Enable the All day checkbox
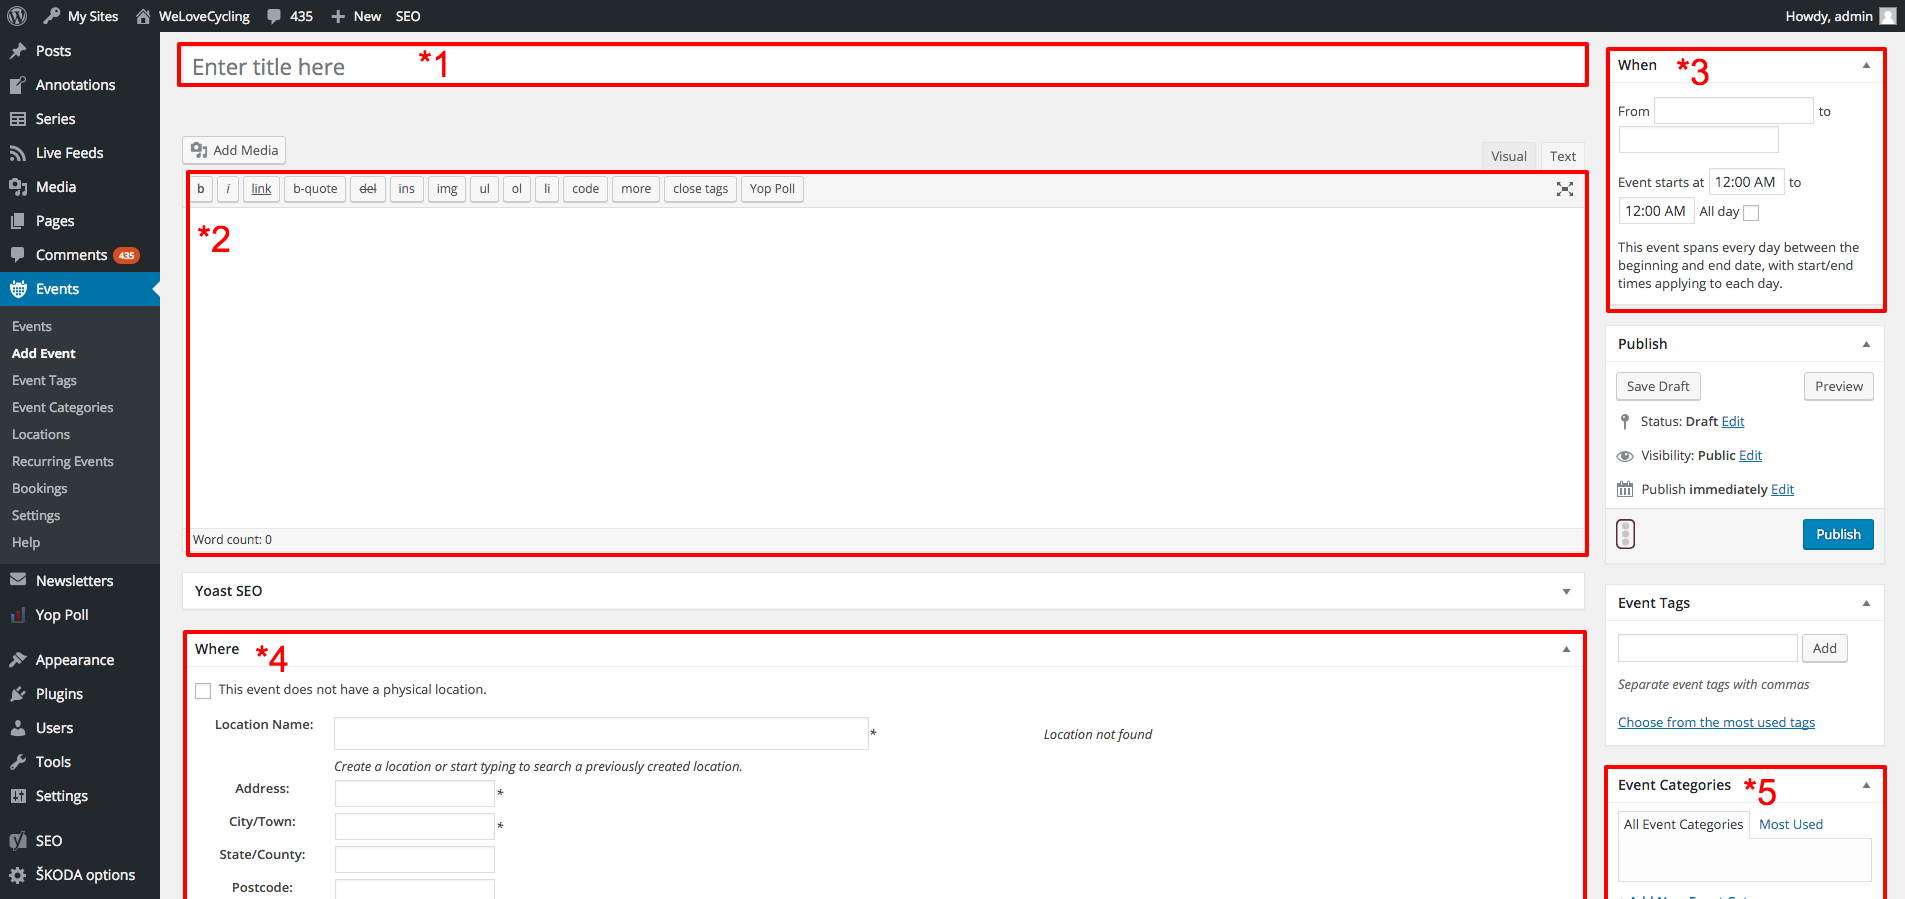The height and width of the screenshot is (899, 1905). pyautogui.click(x=1751, y=212)
